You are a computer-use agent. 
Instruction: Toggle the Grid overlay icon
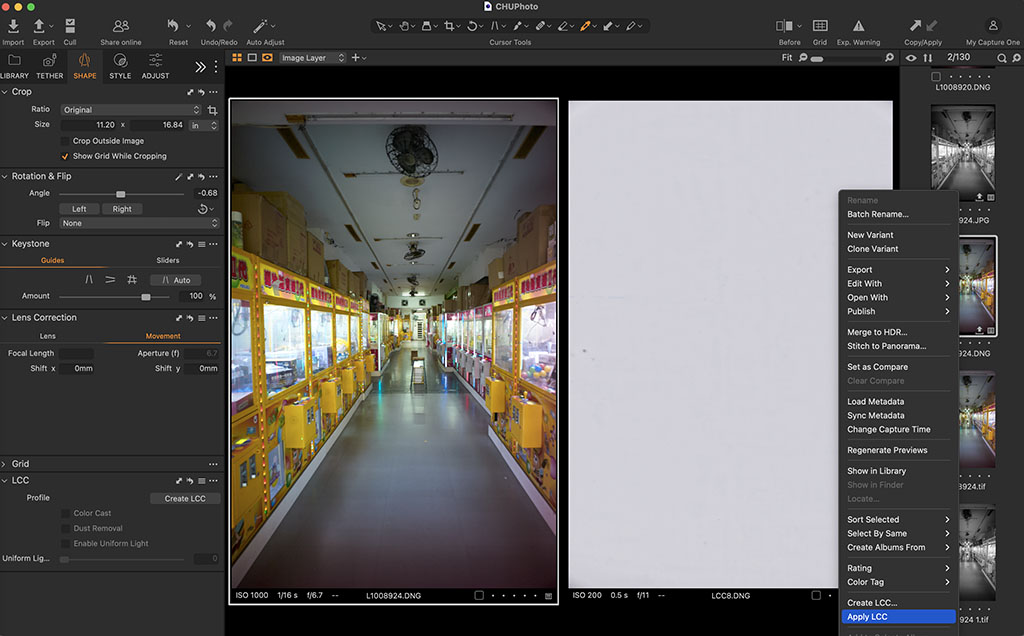pyautogui.click(x=819, y=27)
